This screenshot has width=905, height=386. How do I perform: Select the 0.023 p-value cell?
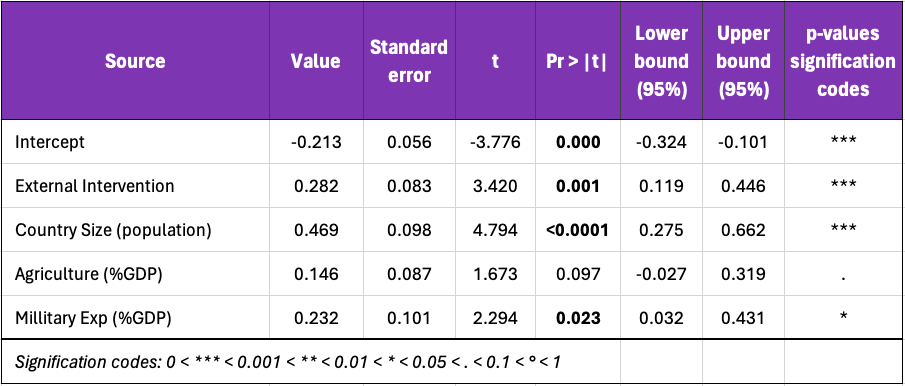coord(577,317)
